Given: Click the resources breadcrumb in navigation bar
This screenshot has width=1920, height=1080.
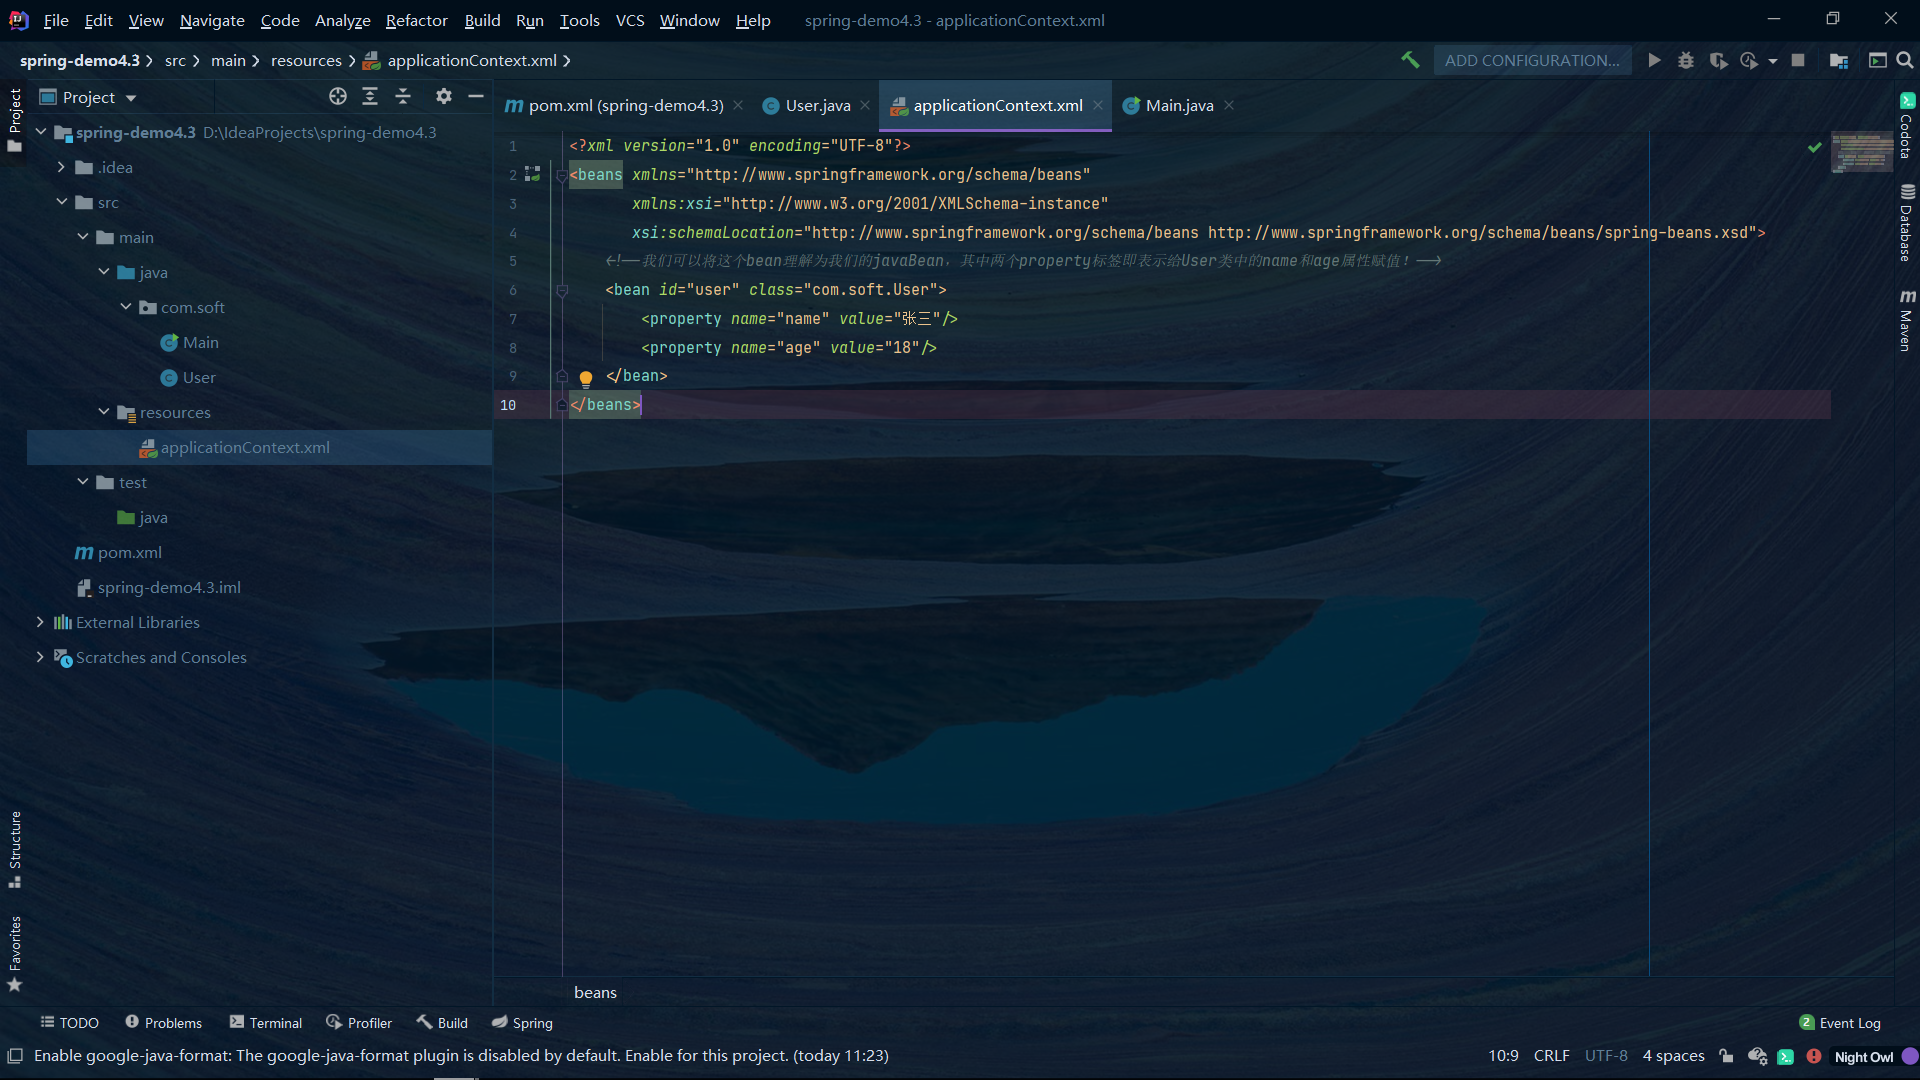Looking at the screenshot, I should click(306, 61).
